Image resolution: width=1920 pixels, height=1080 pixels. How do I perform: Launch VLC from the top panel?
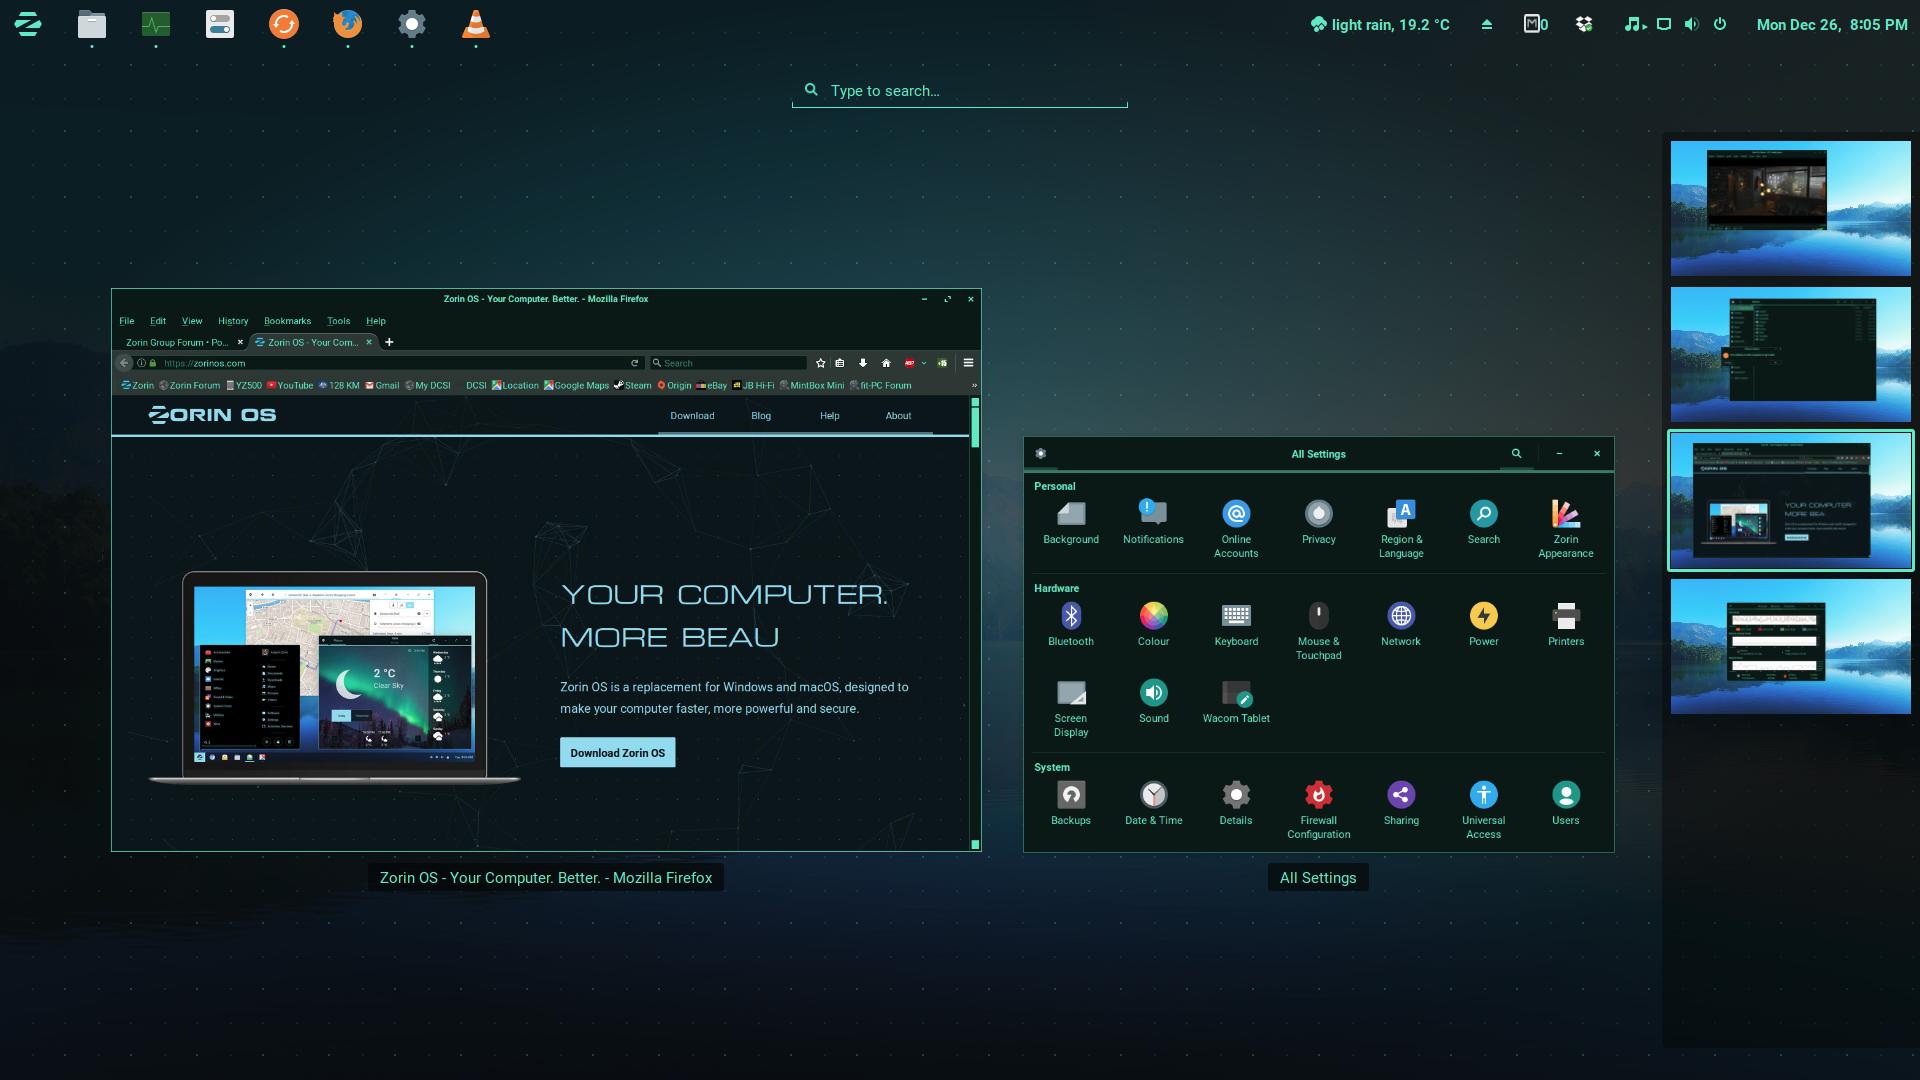[475, 24]
